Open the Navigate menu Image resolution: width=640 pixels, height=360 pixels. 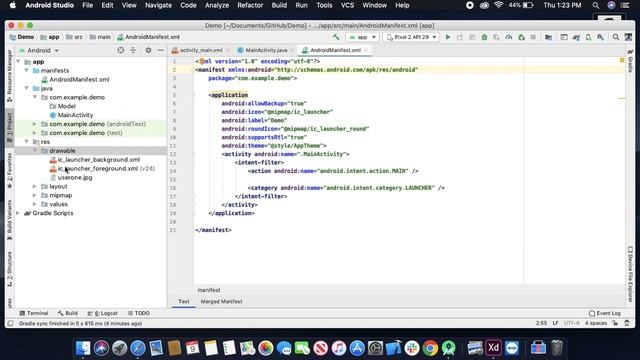tap(158, 5)
